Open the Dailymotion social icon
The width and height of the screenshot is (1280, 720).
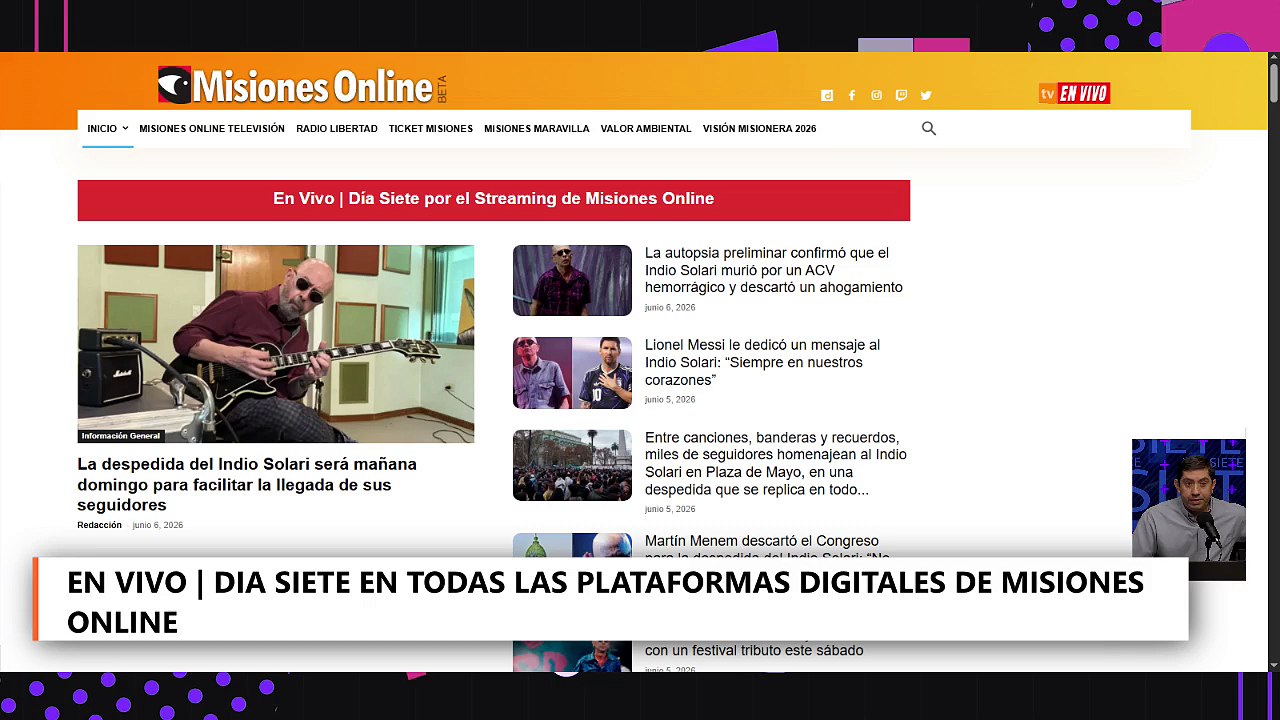click(827, 96)
